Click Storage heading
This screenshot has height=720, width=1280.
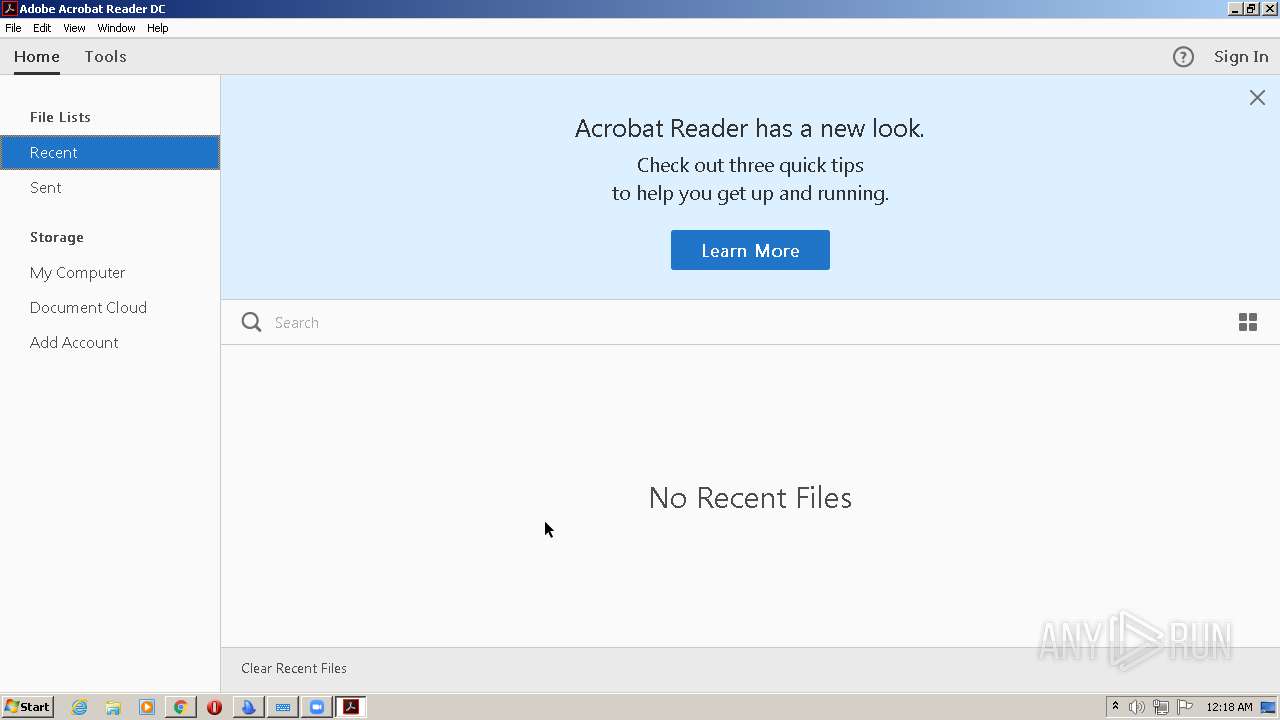(x=57, y=237)
